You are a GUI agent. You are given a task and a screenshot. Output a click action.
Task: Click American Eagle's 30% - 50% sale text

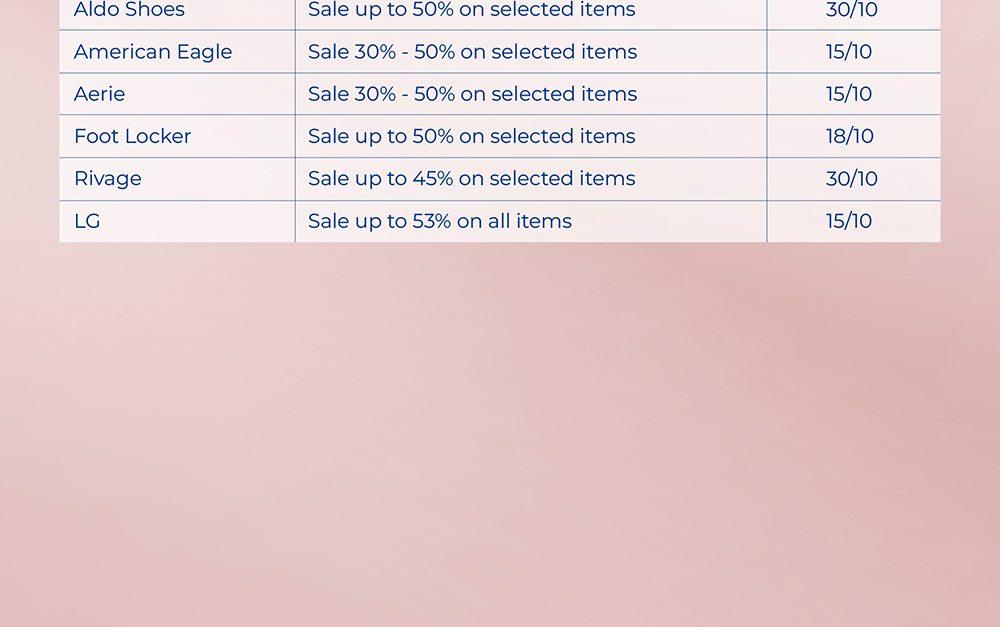(x=472, y=52)
